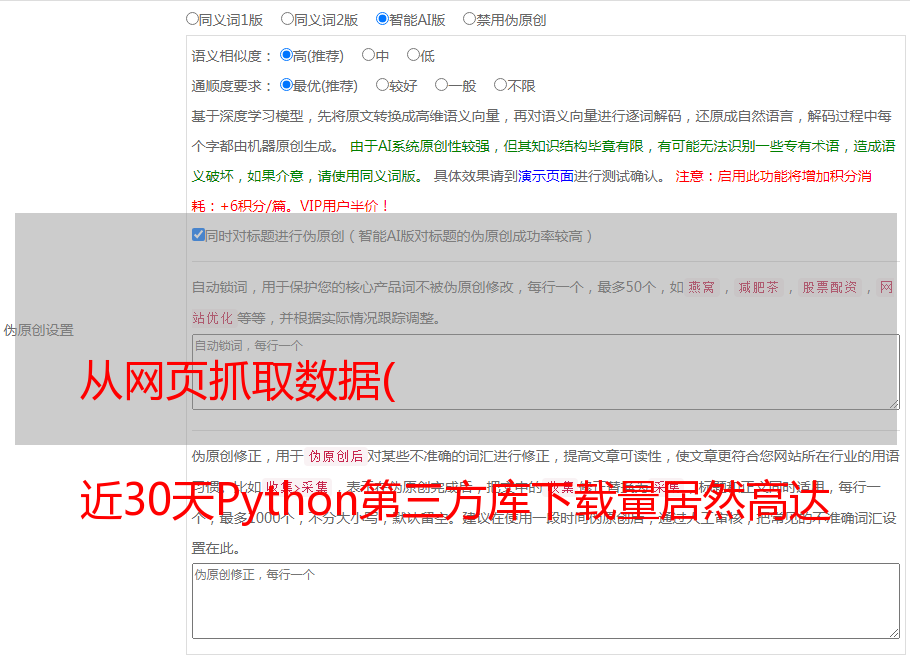
Task: Set 通顺度要求 to 较好
Action: [x=382, y=85]
